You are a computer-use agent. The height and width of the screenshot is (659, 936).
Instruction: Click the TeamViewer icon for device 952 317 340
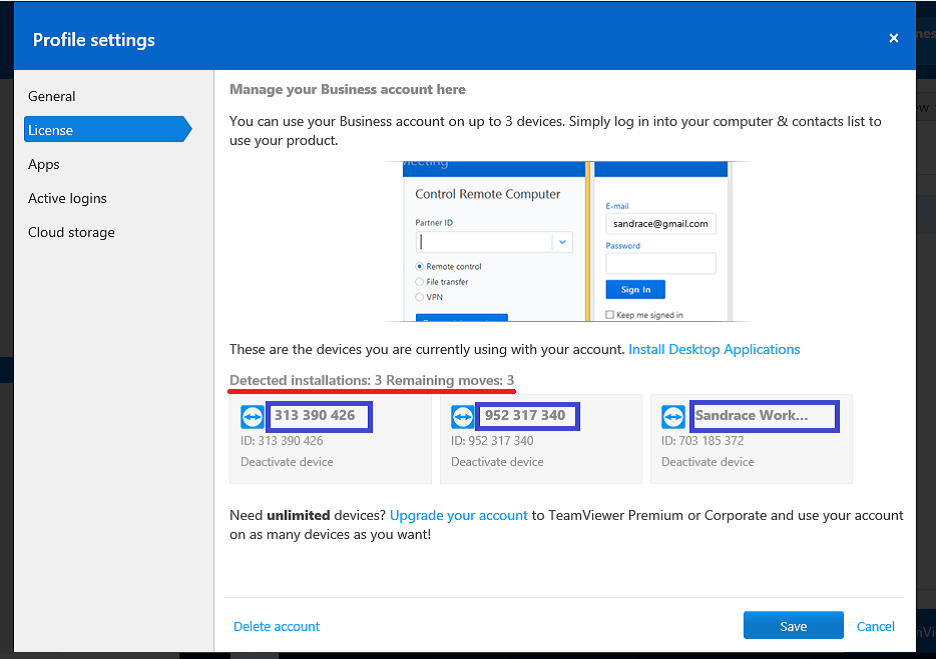pyautogui.click(x=463, y=417)
